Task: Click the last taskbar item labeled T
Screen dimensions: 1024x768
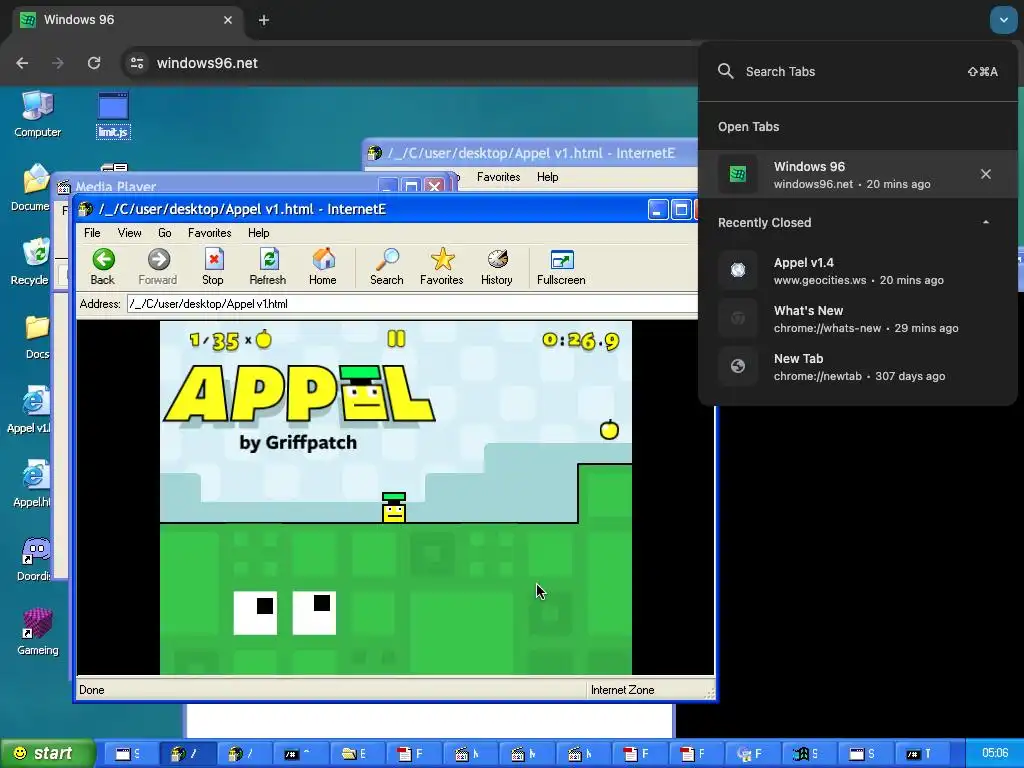Action: tap(920, 754)
